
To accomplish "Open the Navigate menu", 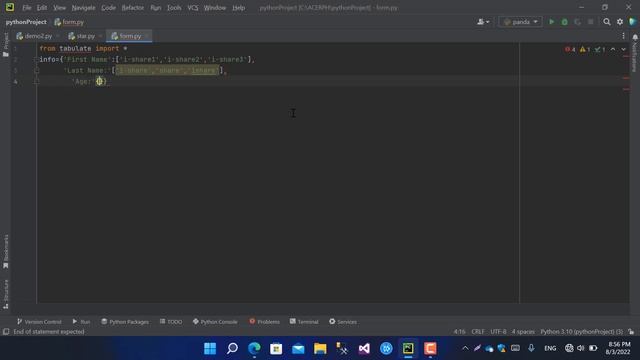I will coord(83,8).
